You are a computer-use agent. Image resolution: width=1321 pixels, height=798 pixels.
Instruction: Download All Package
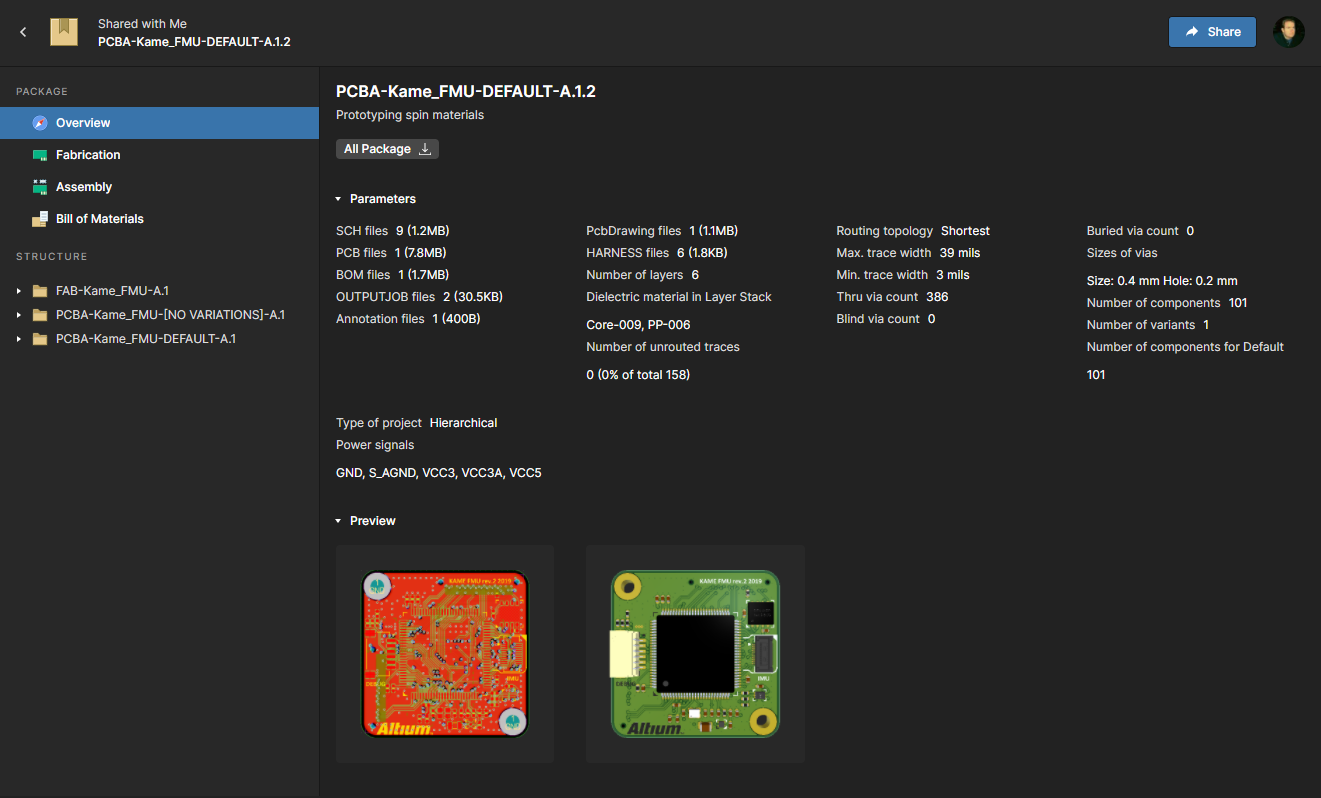387,149
